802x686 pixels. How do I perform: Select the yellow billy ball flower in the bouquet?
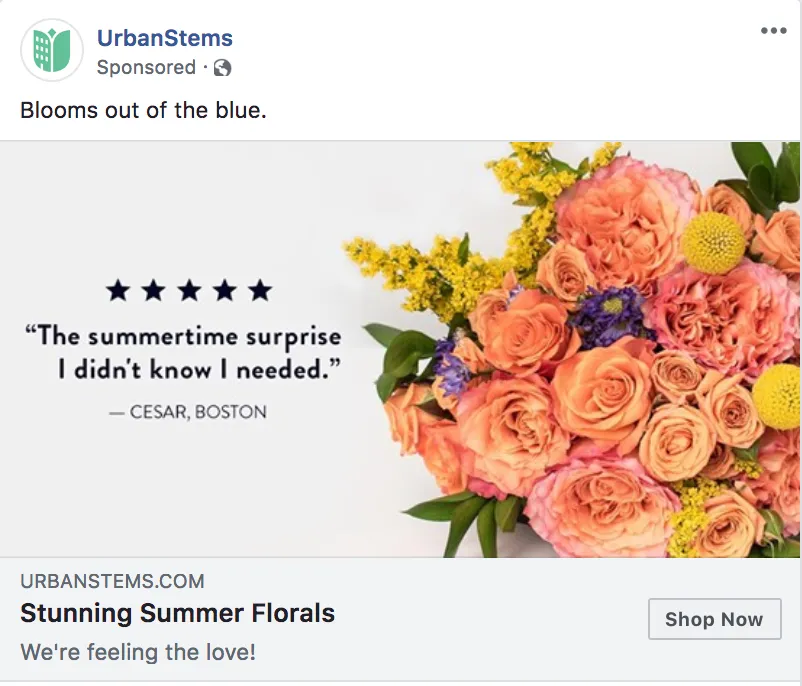(x=716, y=243)
